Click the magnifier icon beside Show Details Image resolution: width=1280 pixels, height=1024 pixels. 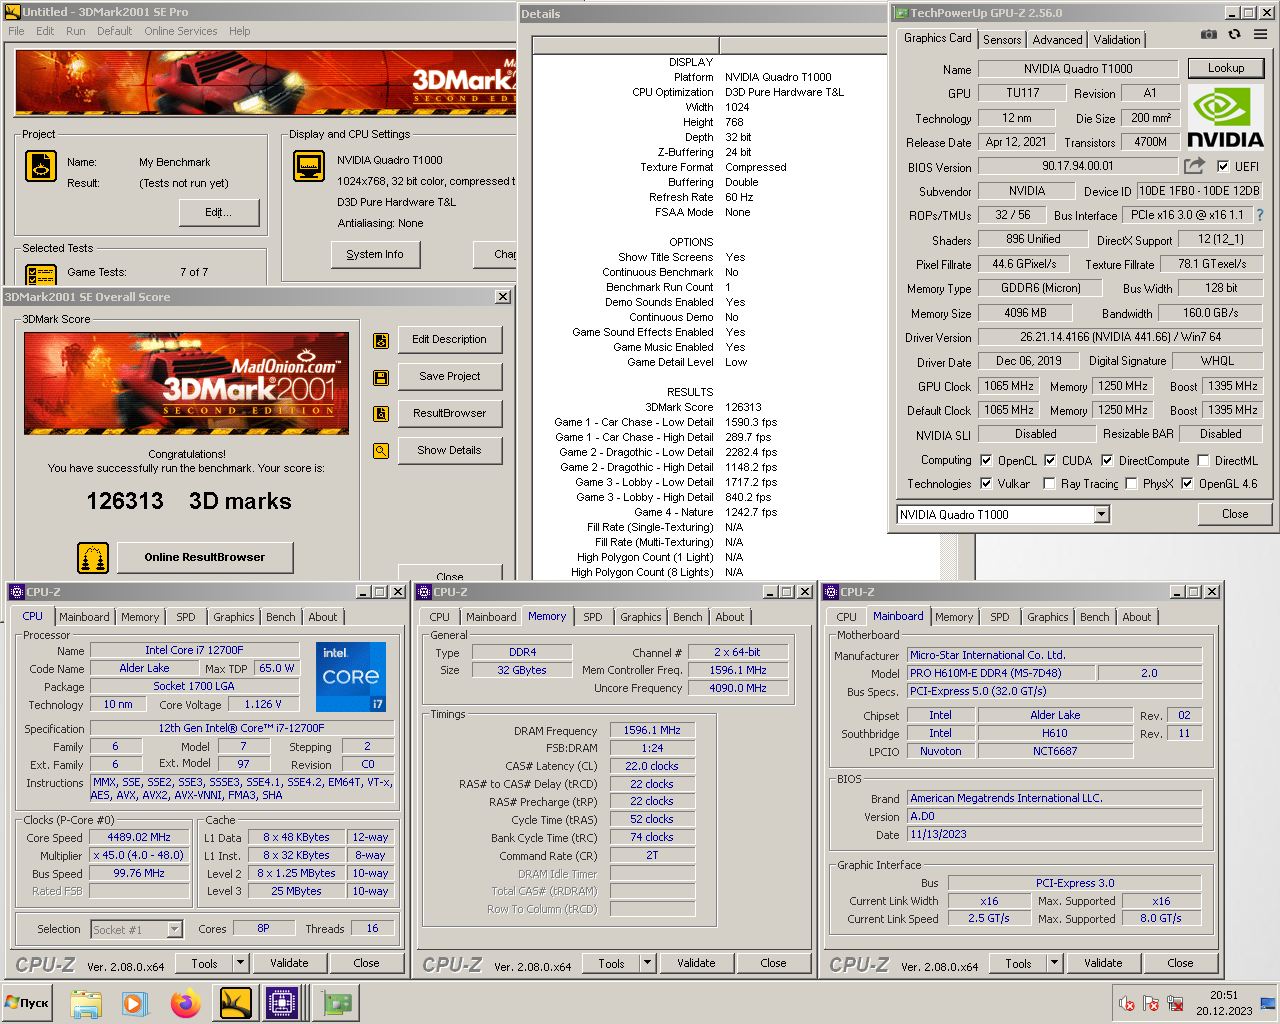click(x=381, y=451)
